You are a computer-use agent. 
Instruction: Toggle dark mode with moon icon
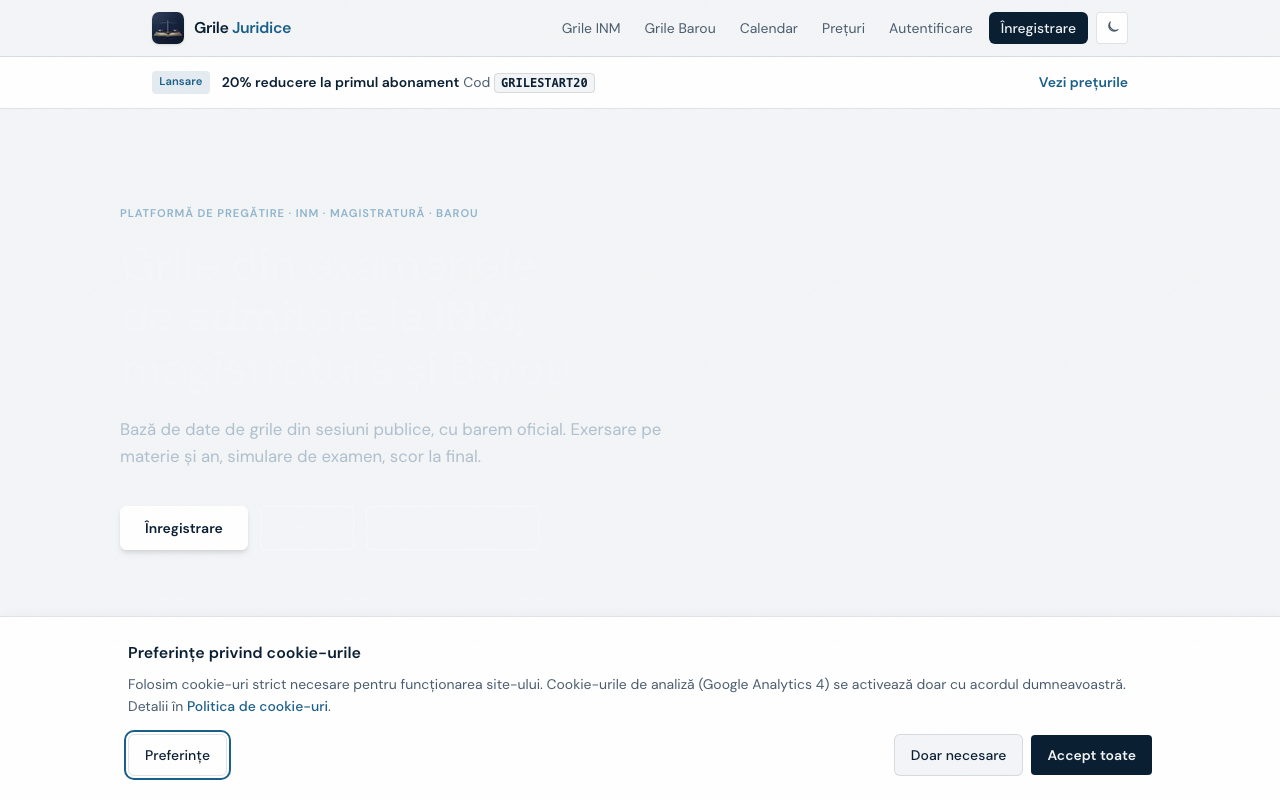[x=1112, y=28]
